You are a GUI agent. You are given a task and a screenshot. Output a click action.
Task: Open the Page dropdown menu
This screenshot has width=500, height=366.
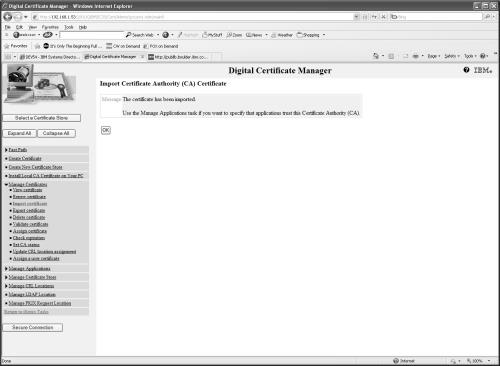pos(434,56)
